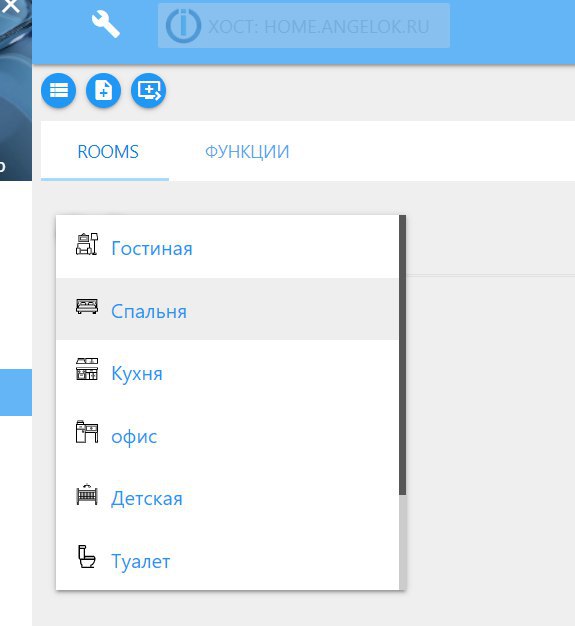This screenshot has height=626, width=575.
Task: Click the add screen round button
Action: (149, 90)
